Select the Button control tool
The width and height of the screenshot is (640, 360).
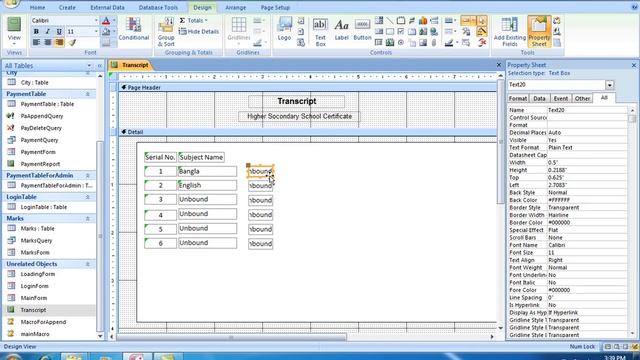362,29
